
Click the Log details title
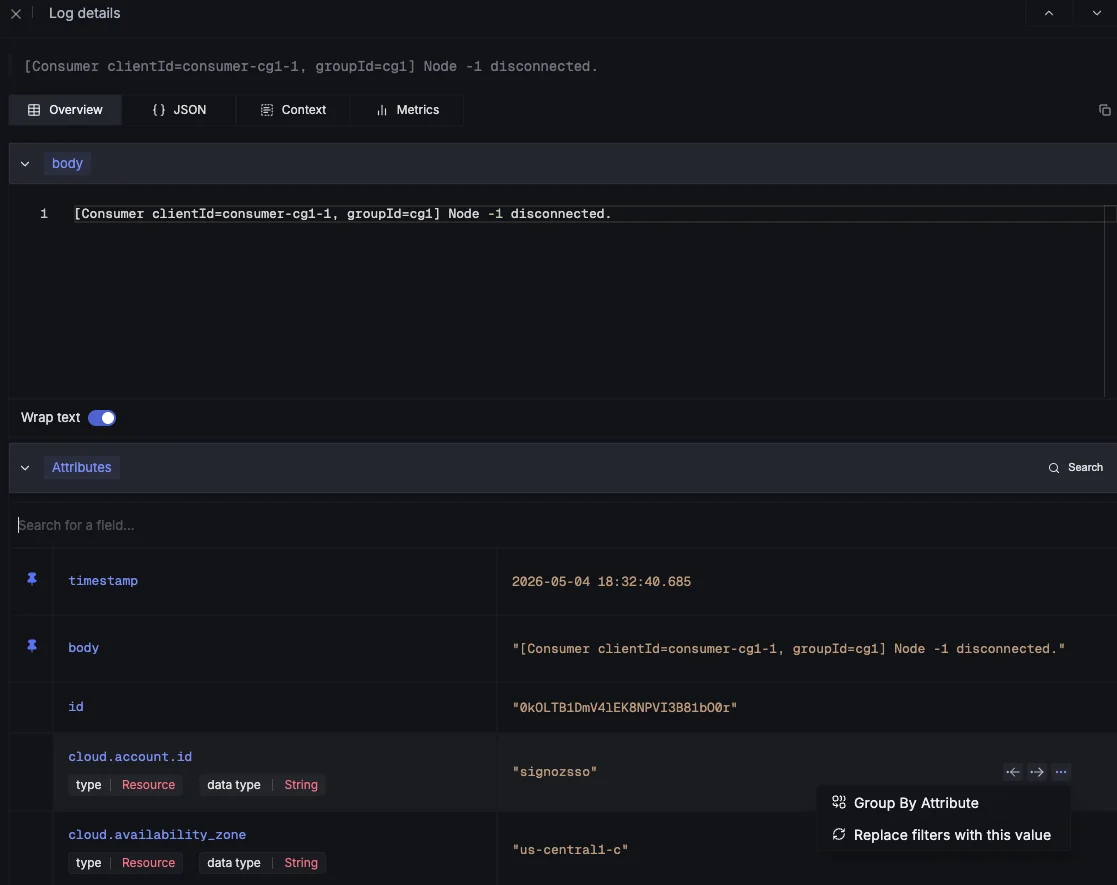(84, 14)
